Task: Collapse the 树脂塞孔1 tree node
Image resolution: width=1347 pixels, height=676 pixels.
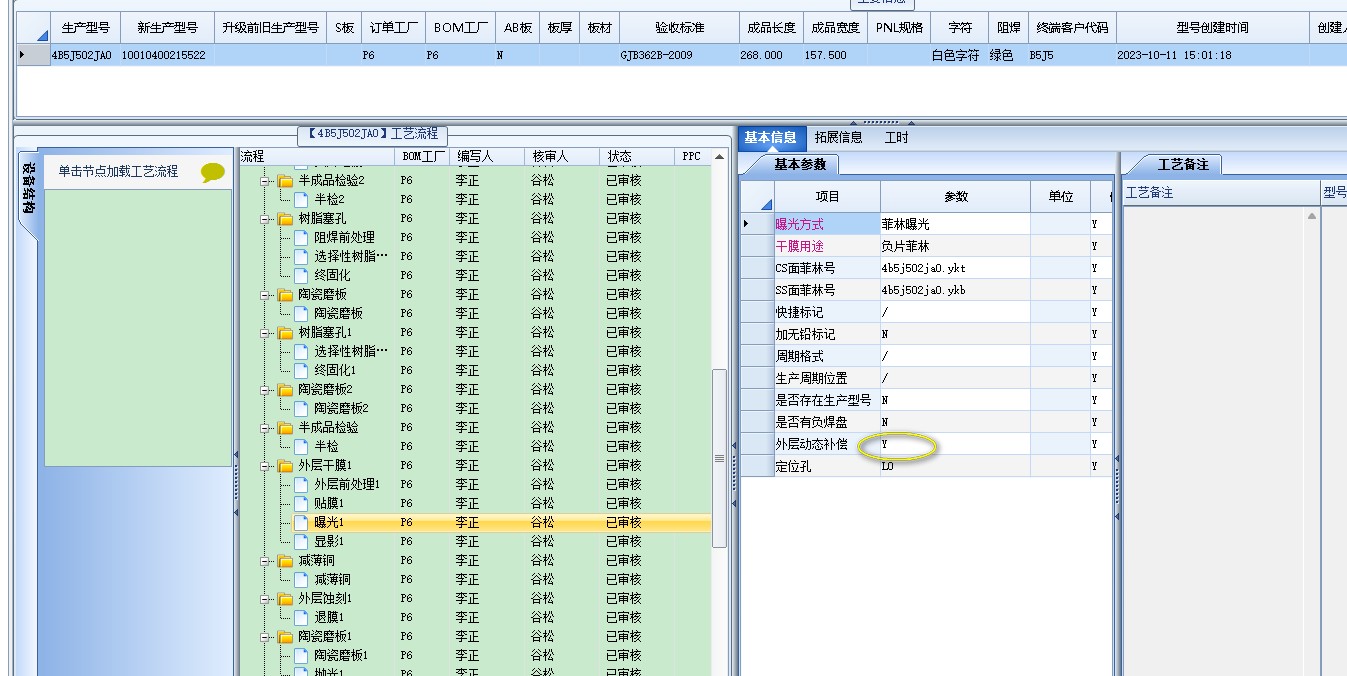Action: pos(266,332)
